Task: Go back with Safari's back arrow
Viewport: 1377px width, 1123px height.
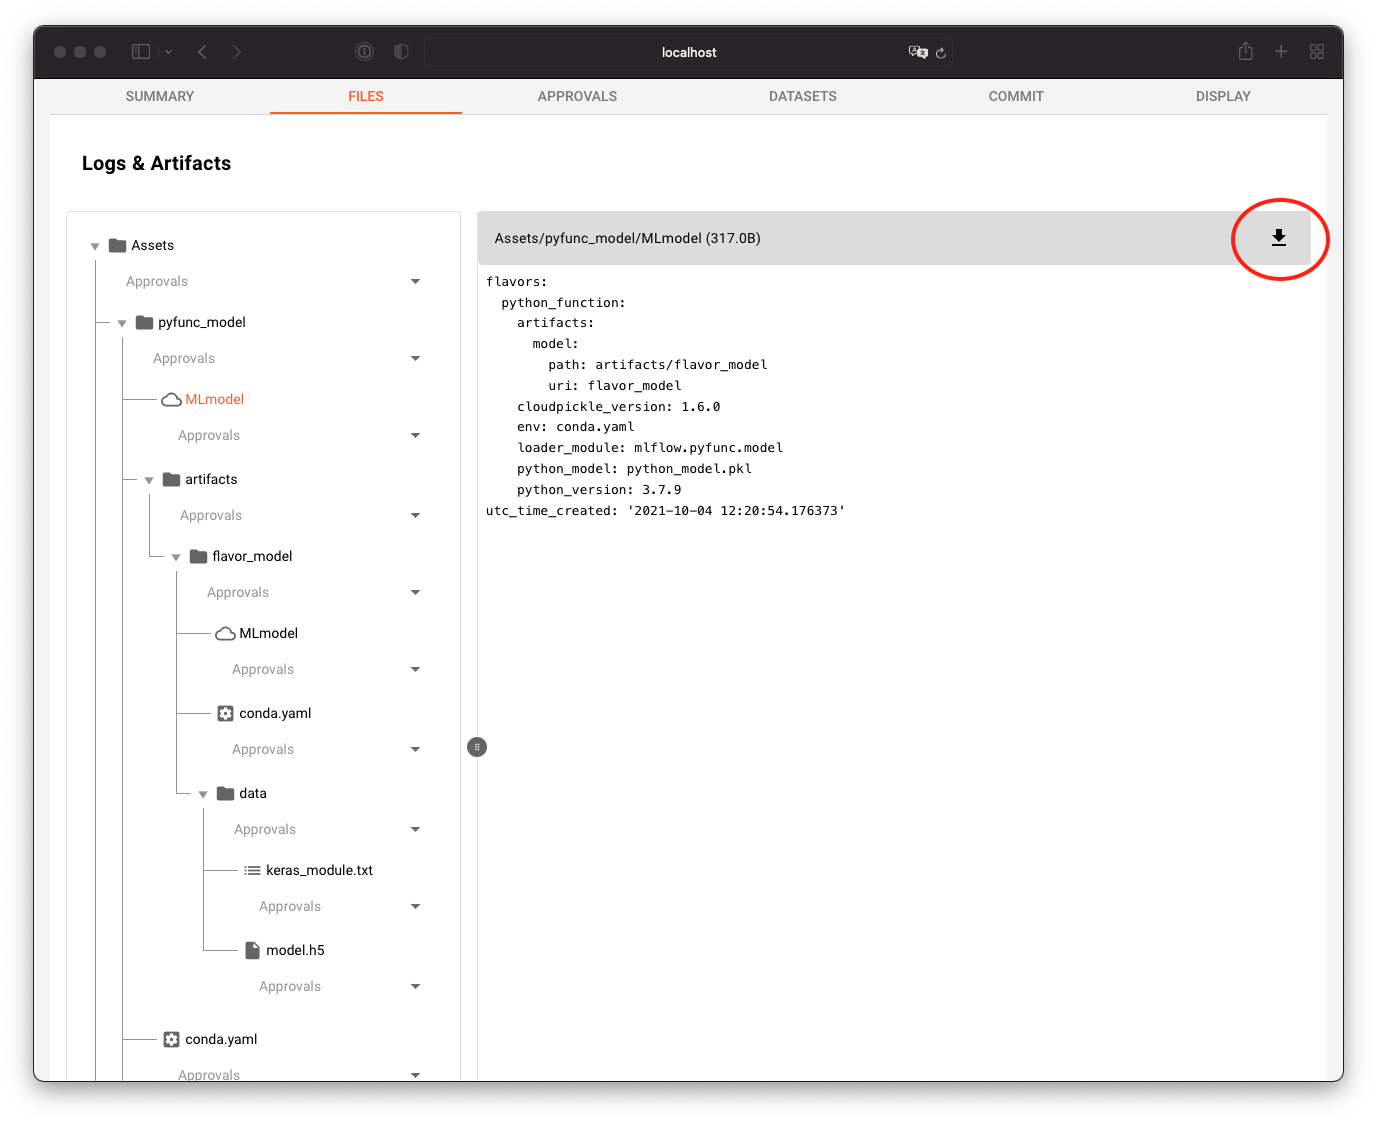Action: click(x=202, y=52)
